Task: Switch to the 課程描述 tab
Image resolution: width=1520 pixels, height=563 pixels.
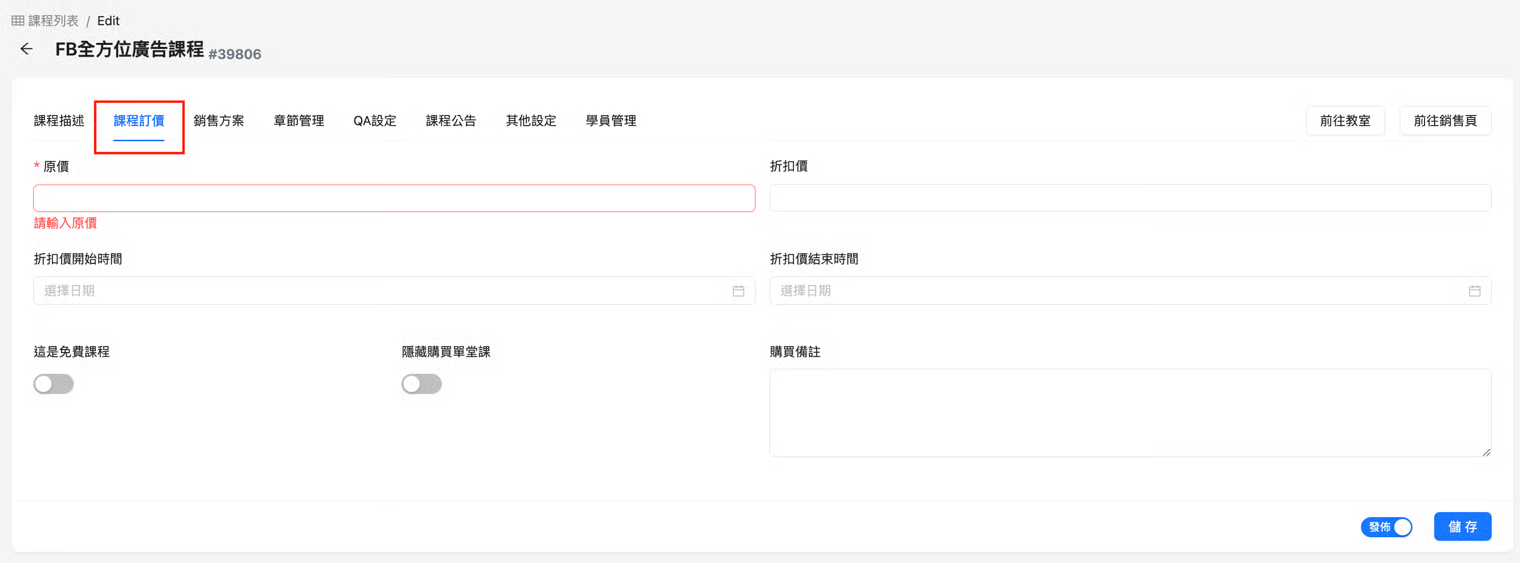Action: point(59,121)
